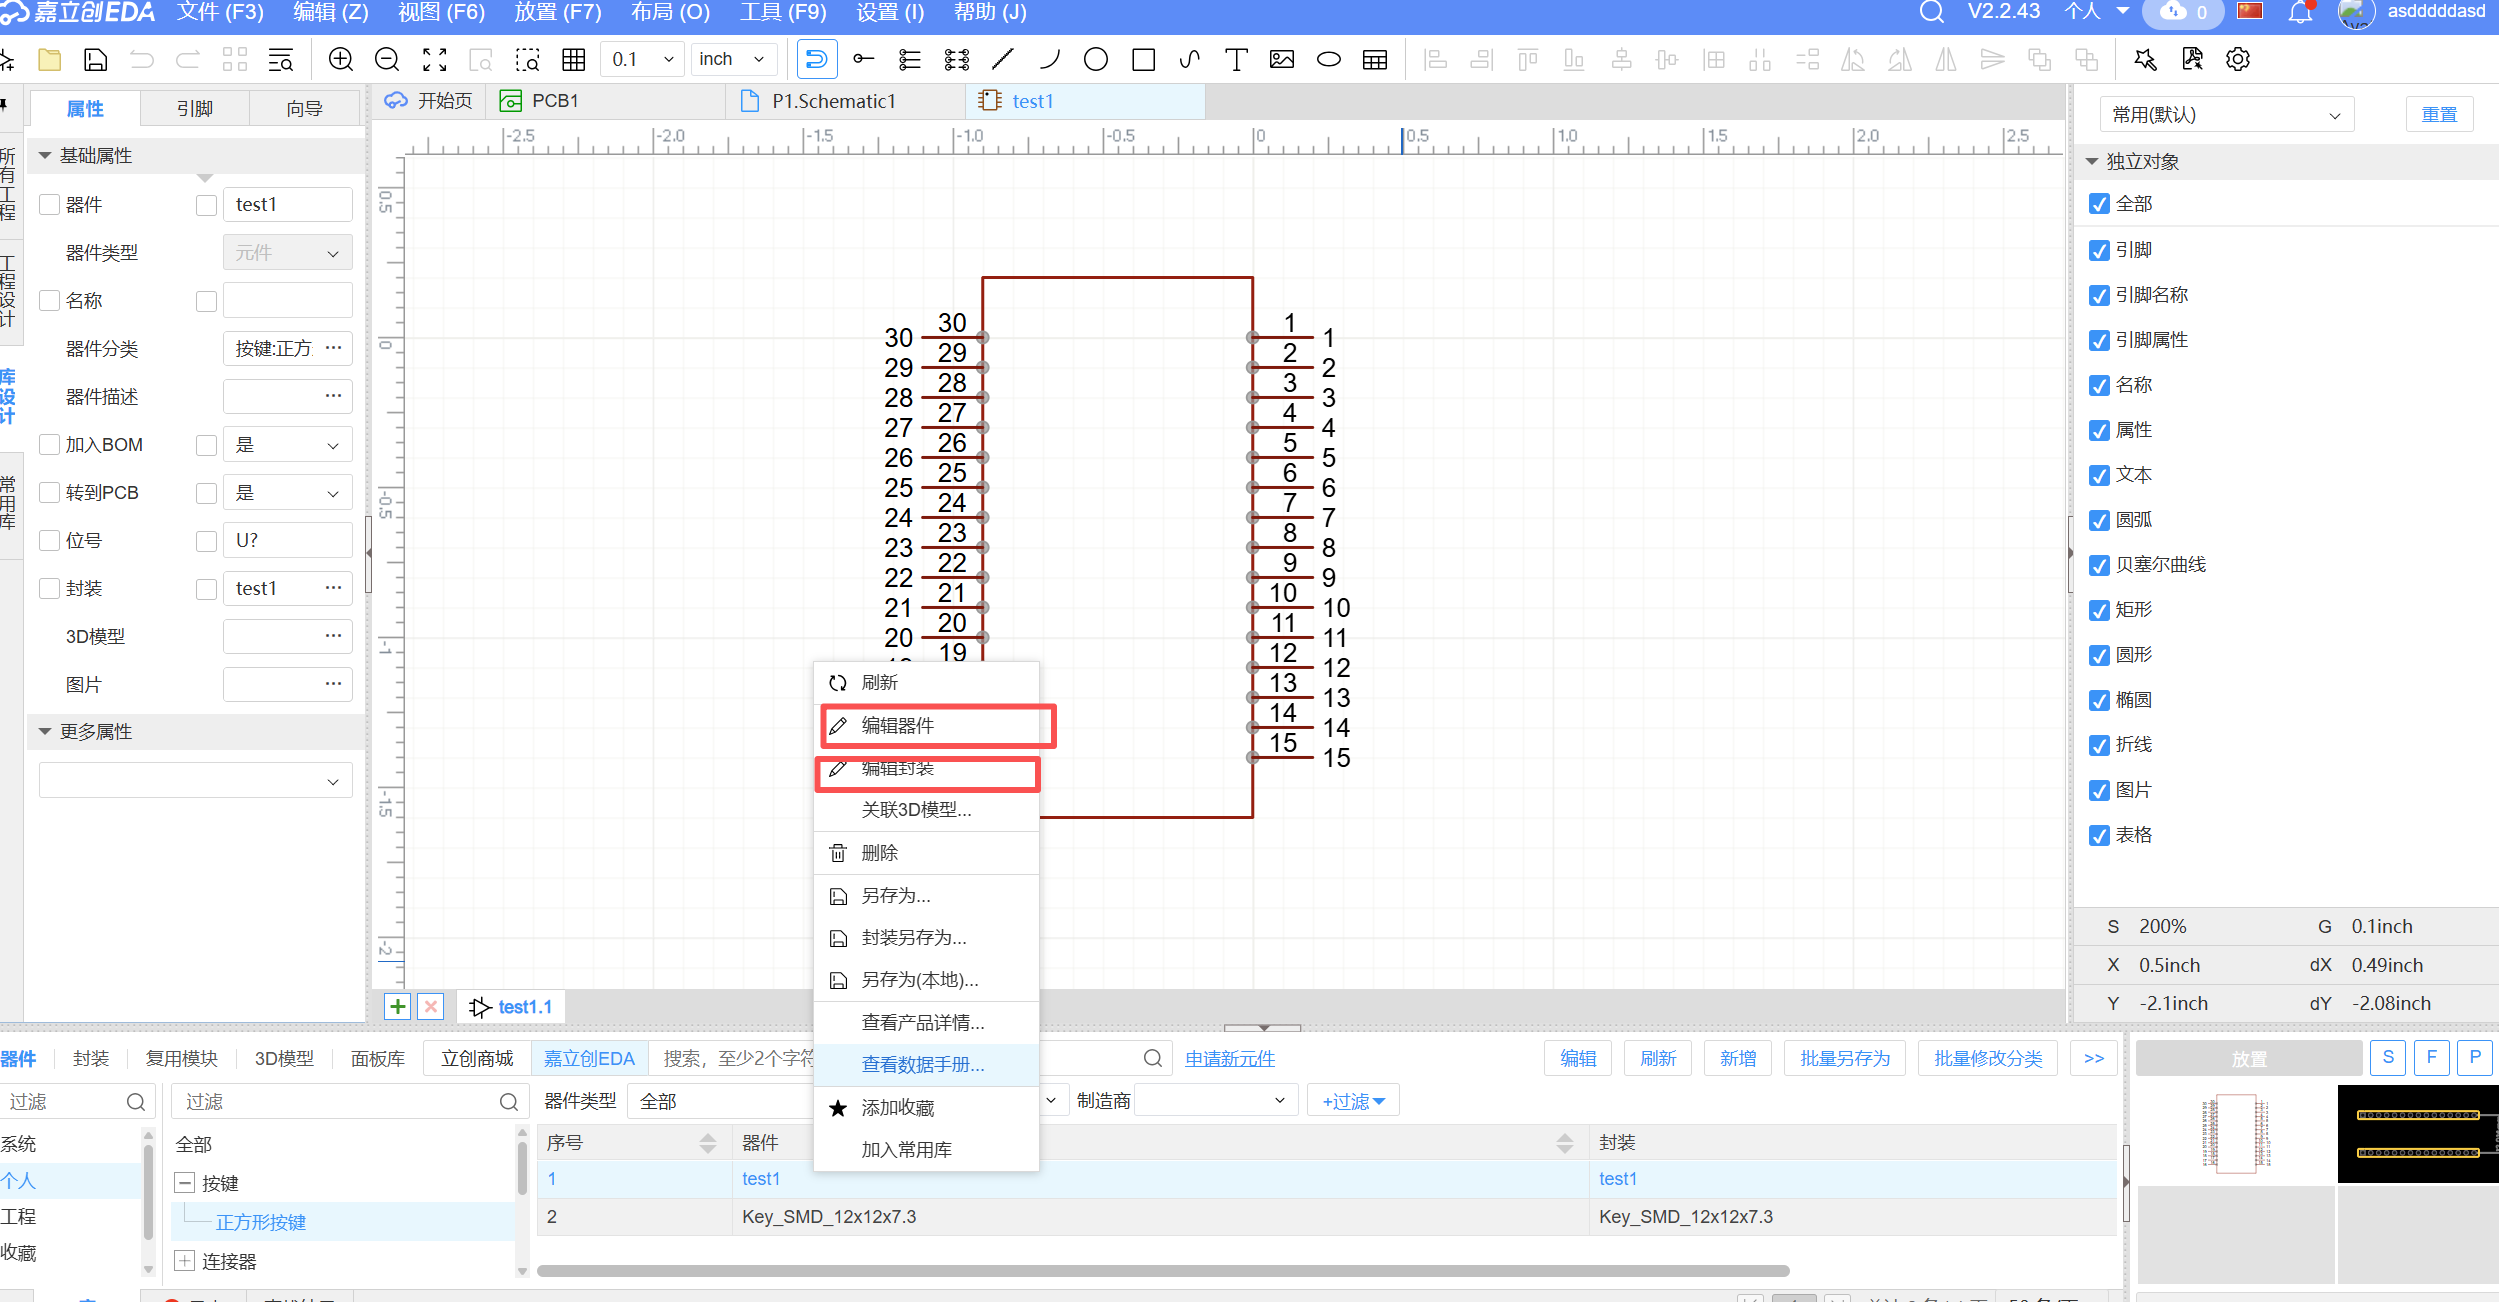The height and width of the screenshot is (1302, 2499).
Task: Tick the 加入BOM checkbox
Action: 49,445
